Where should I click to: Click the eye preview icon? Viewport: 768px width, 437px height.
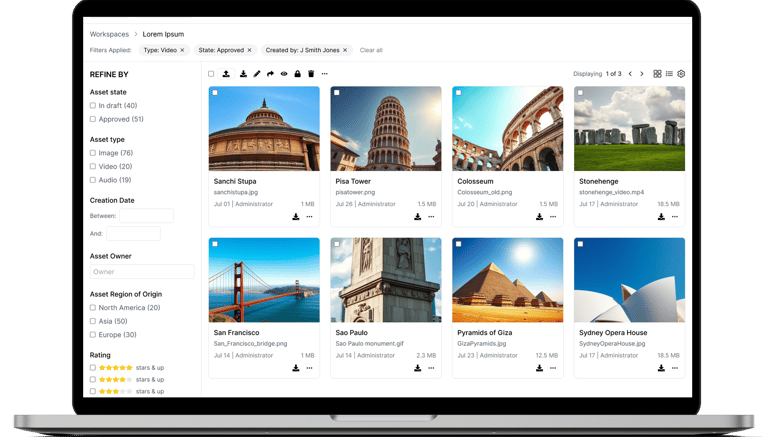[284, 74]
